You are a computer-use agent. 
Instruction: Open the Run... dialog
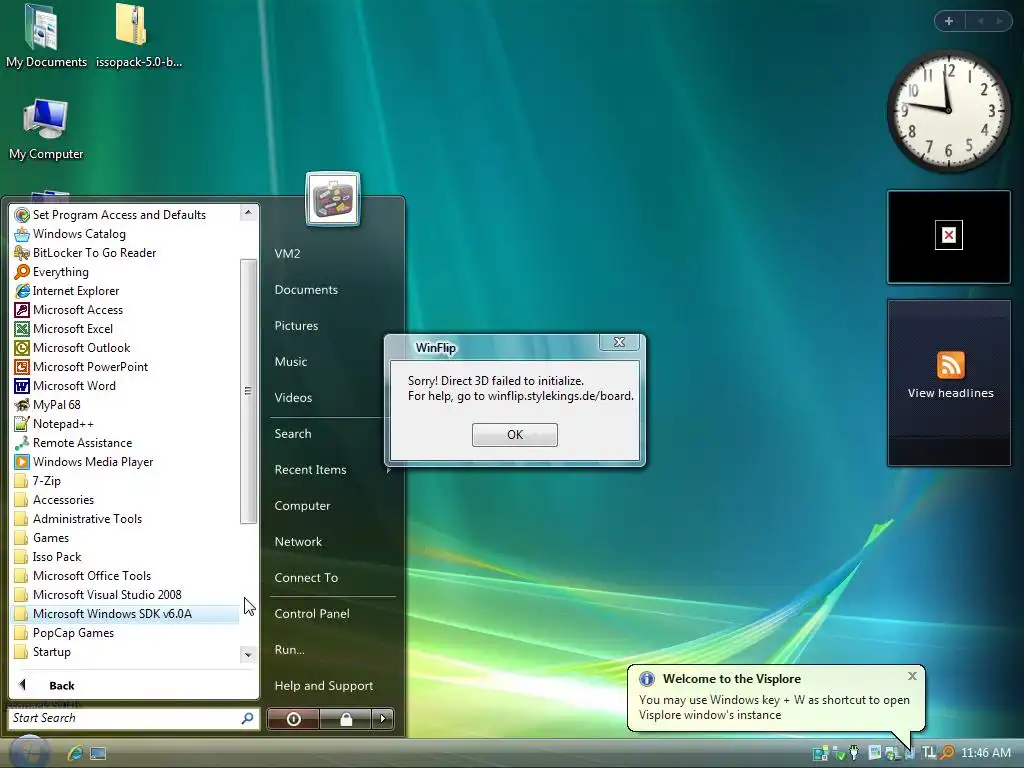pos(289,650)
